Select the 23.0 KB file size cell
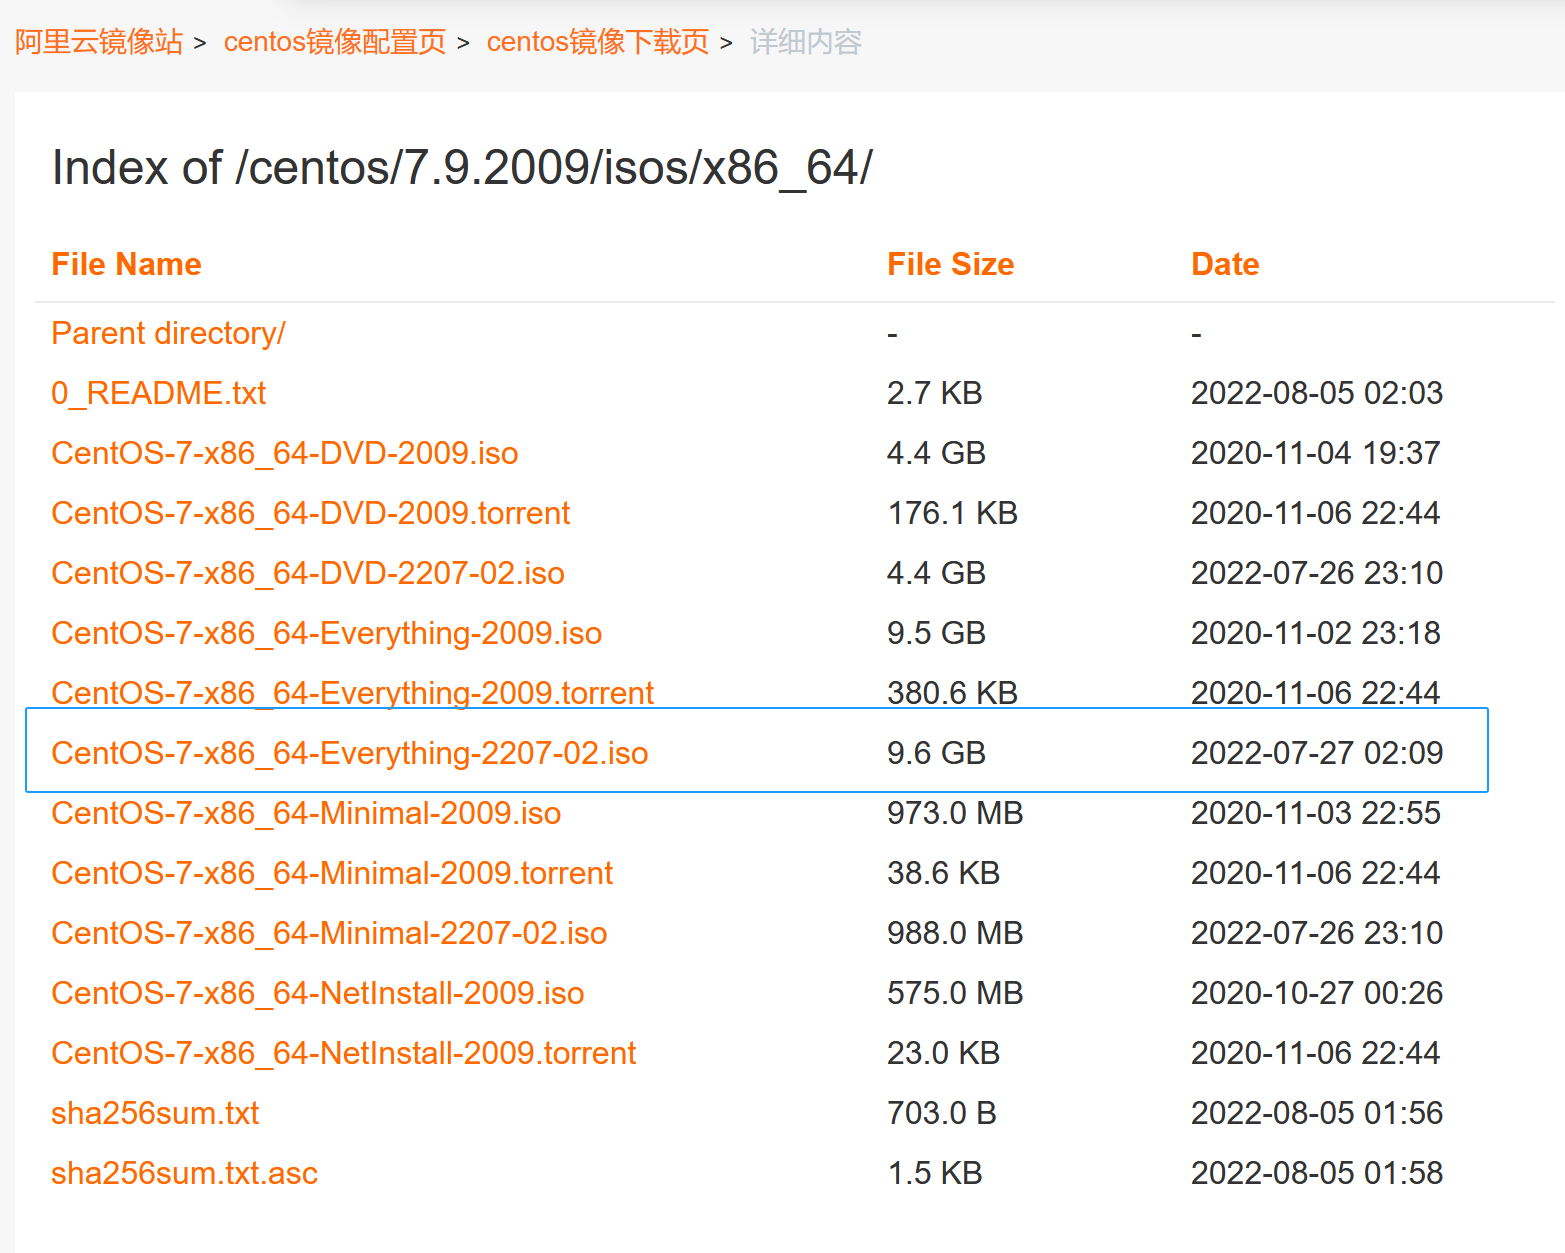 (943, 1053)
